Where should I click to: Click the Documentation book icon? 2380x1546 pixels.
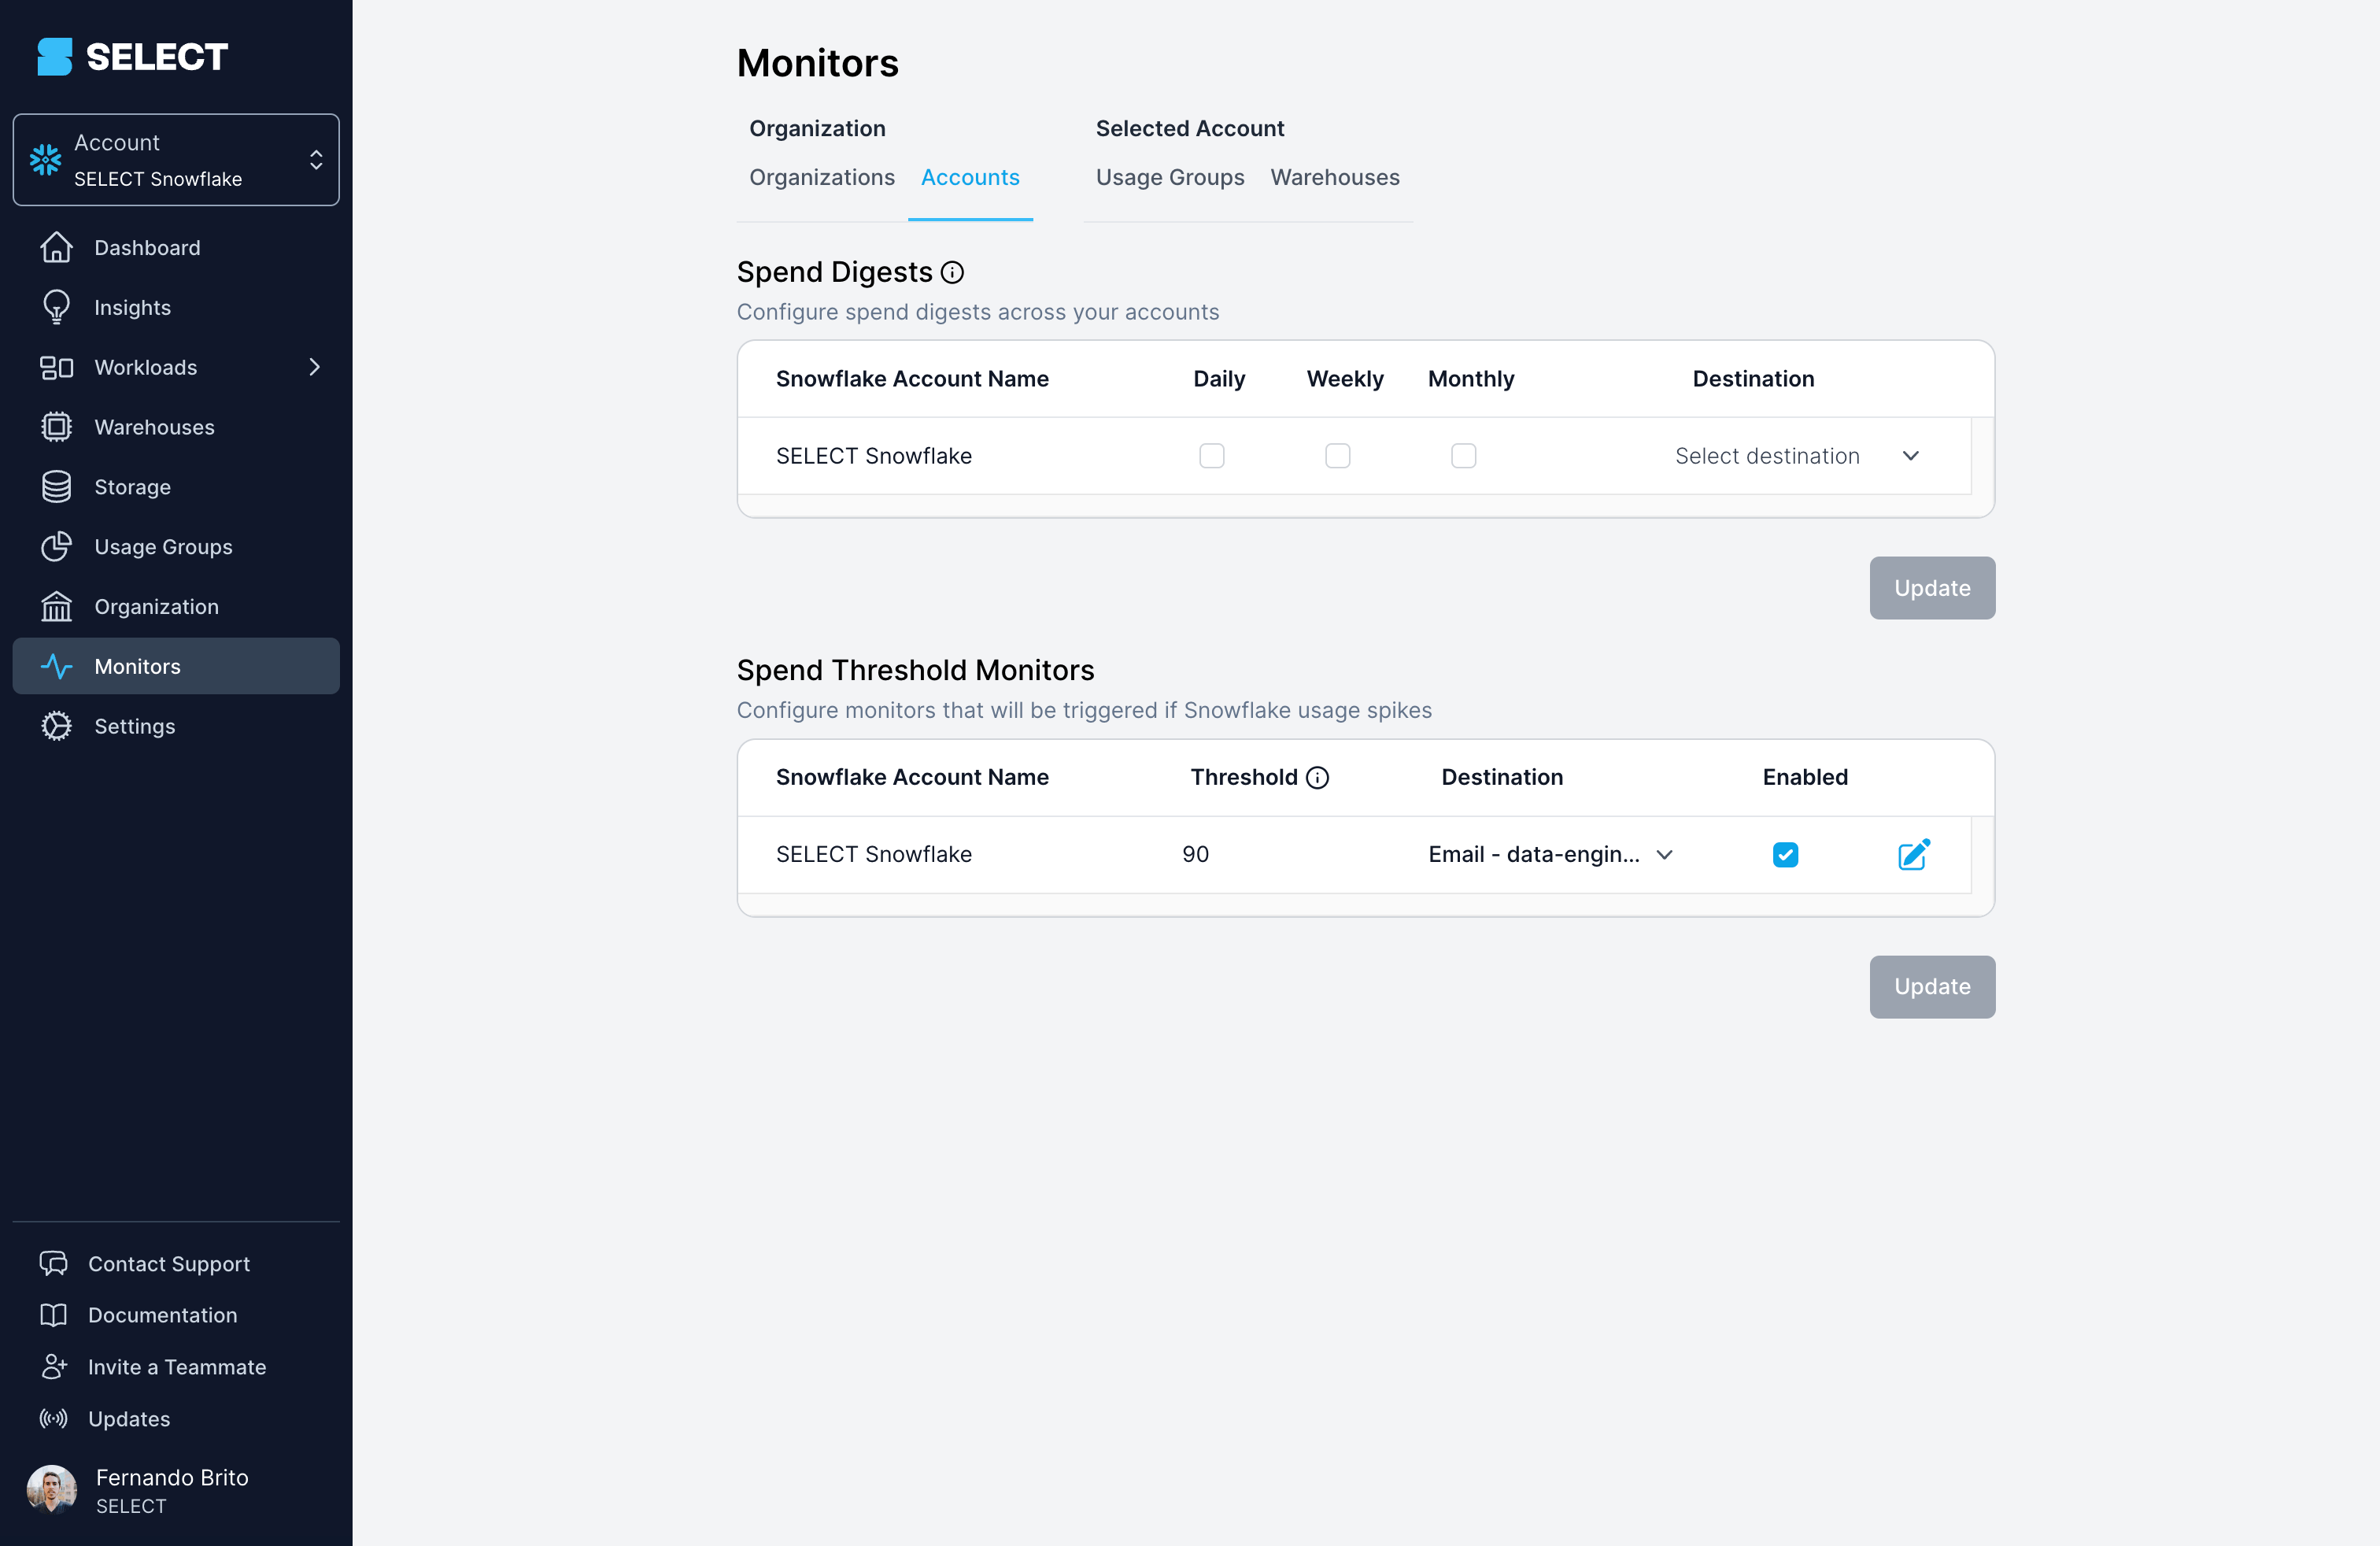click(x=53, y=1315)
